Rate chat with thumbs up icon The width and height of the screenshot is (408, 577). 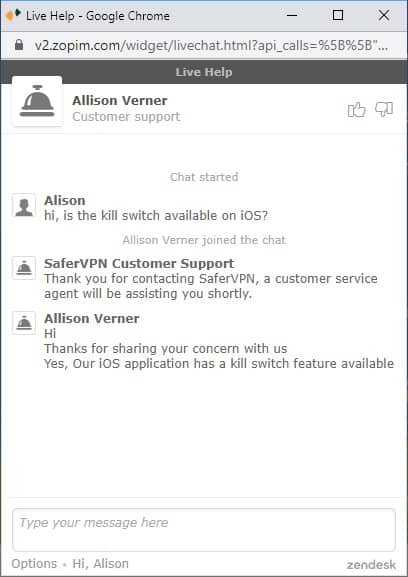click(356, 109)
